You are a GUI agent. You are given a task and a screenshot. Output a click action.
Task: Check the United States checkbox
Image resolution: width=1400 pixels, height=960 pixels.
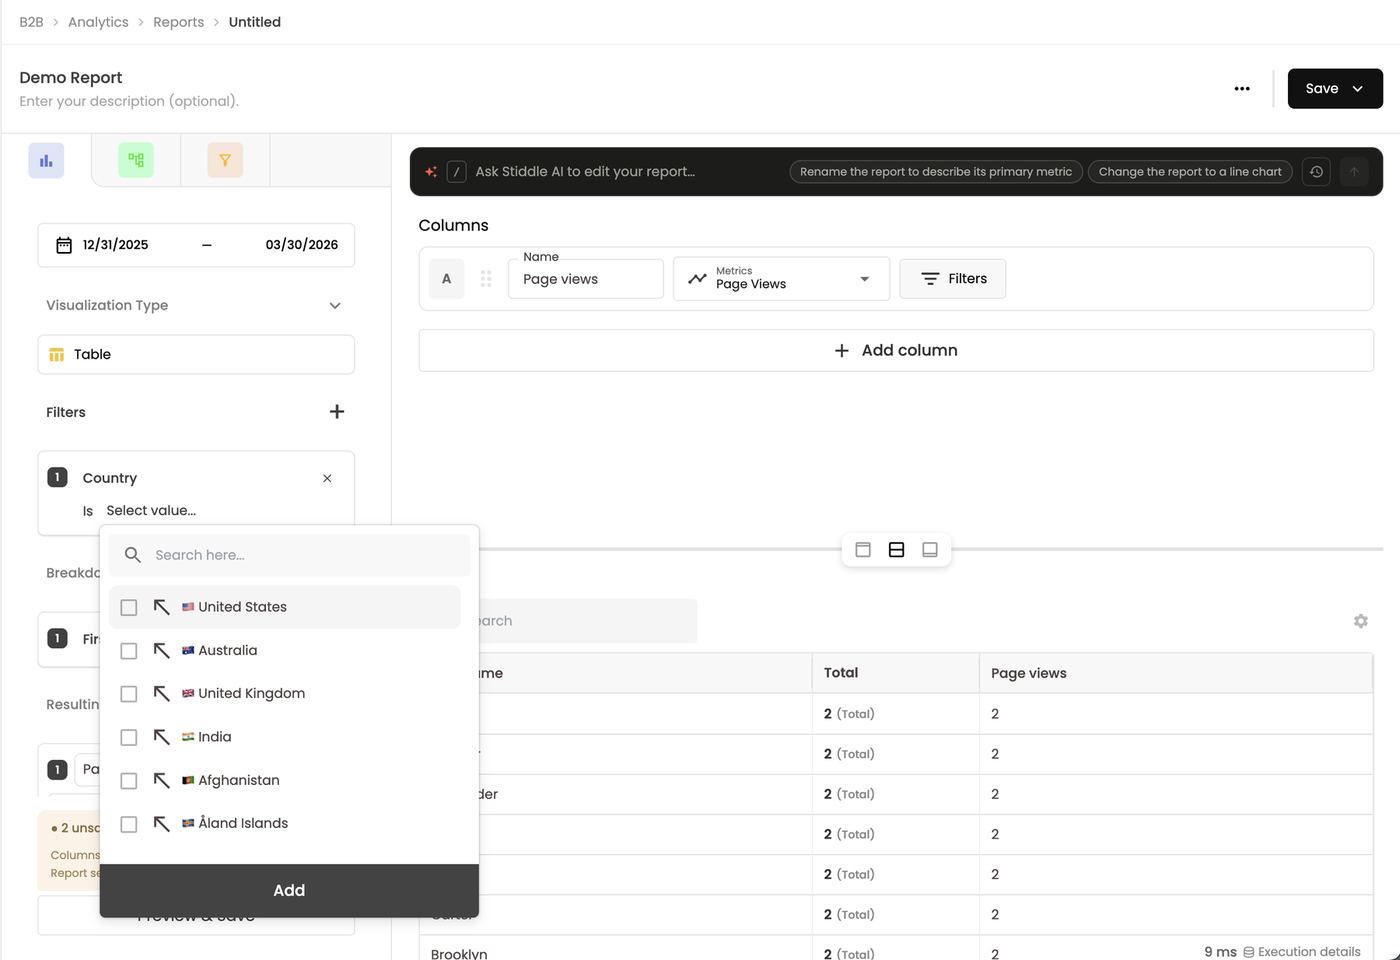tap(129, 608)
